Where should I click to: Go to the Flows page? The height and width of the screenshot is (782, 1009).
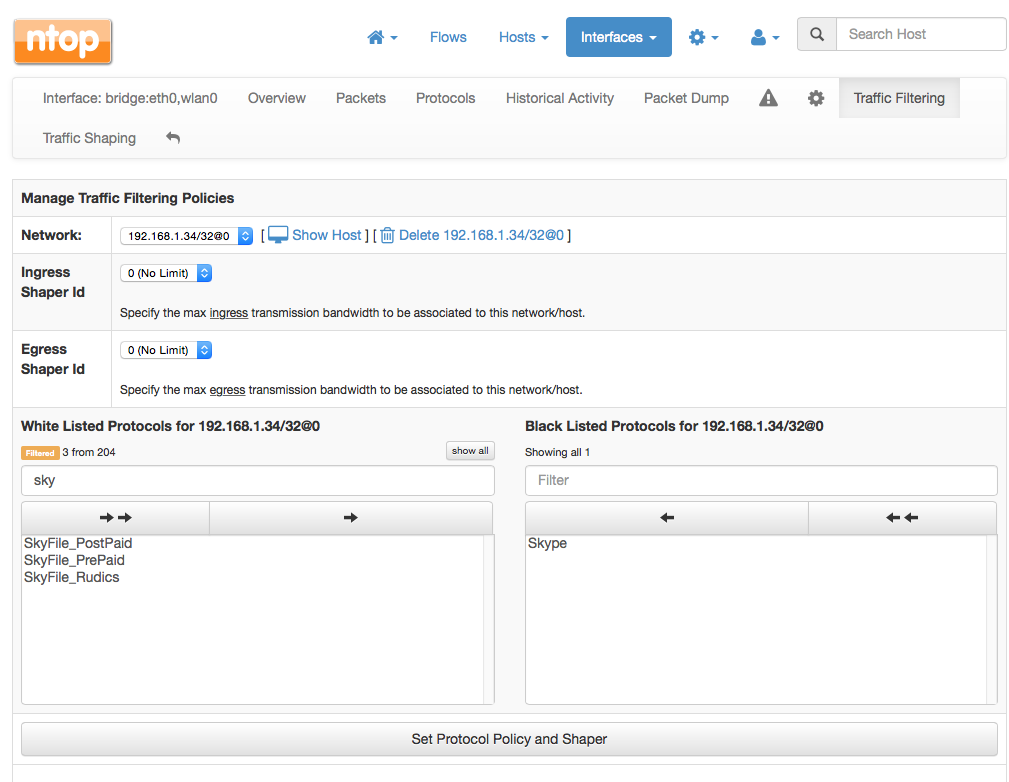coord(448,37)
